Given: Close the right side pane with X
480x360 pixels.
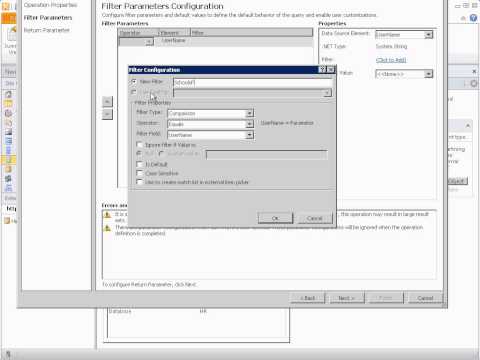Looking at the screenshot, I should [x=475, y=71].
